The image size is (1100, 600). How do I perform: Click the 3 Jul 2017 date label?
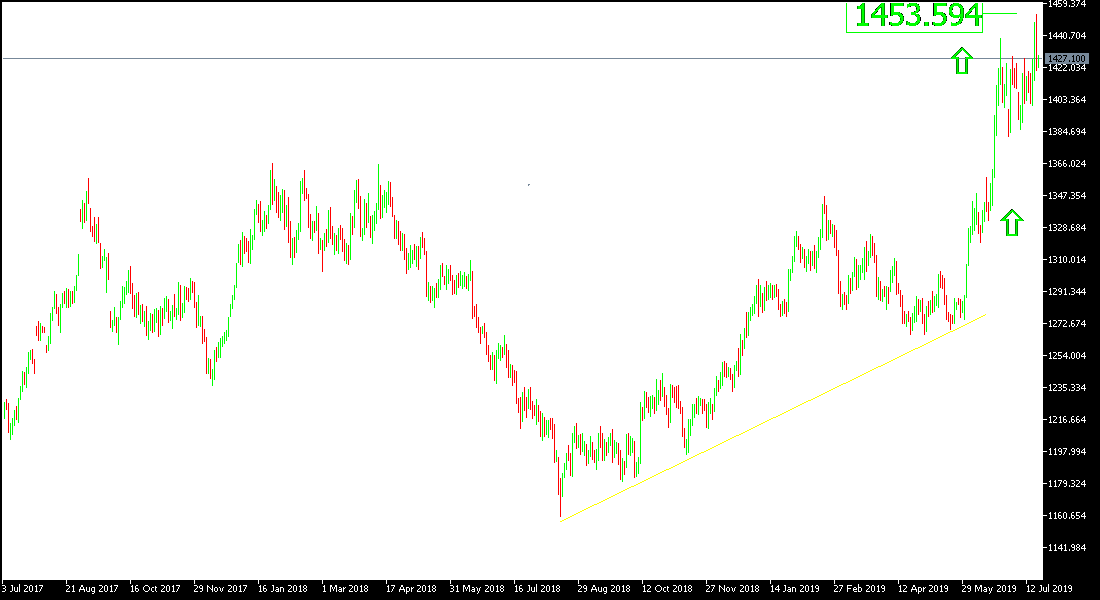click(x=22, y=589)
